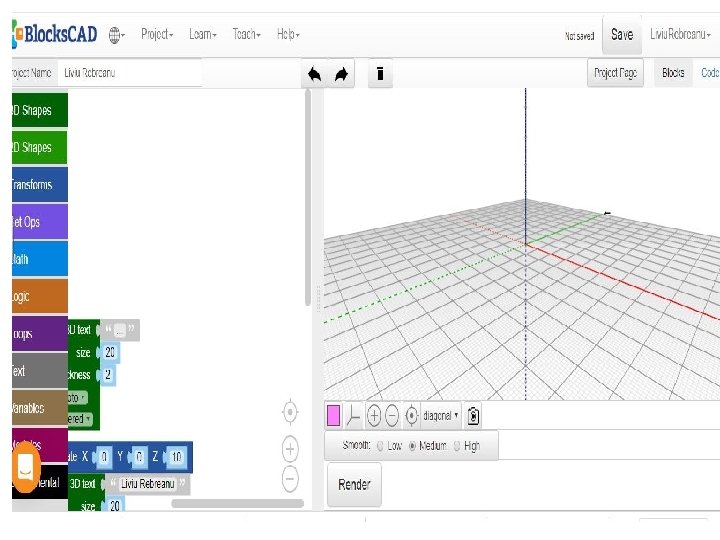Image resolution: width=720 pixels, height=540 pixels.
Task: Open the font dropdown in 3D text block
Action: [x=77, y=398]
